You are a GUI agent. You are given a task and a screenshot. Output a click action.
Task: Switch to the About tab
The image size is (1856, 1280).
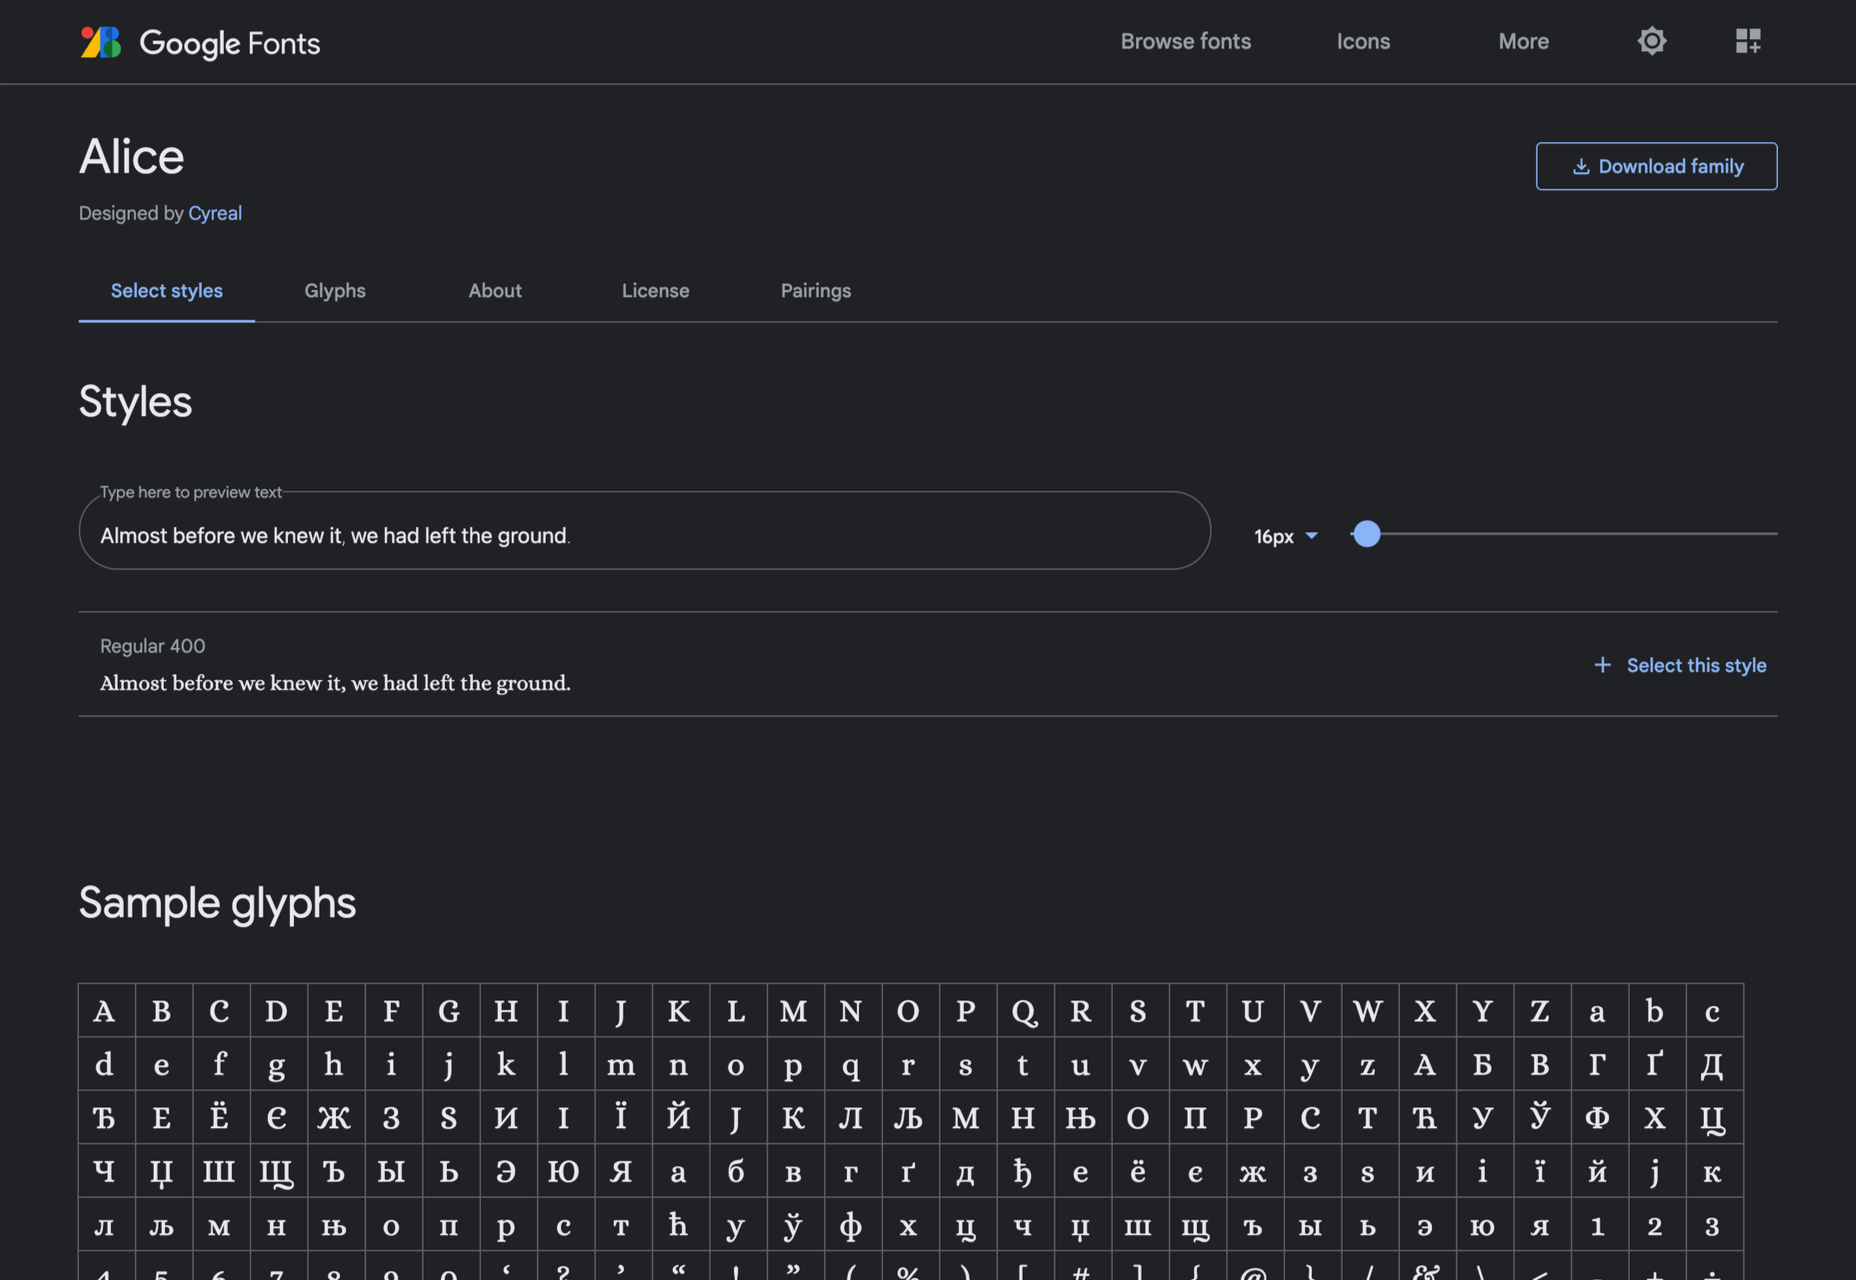point(495,291)
